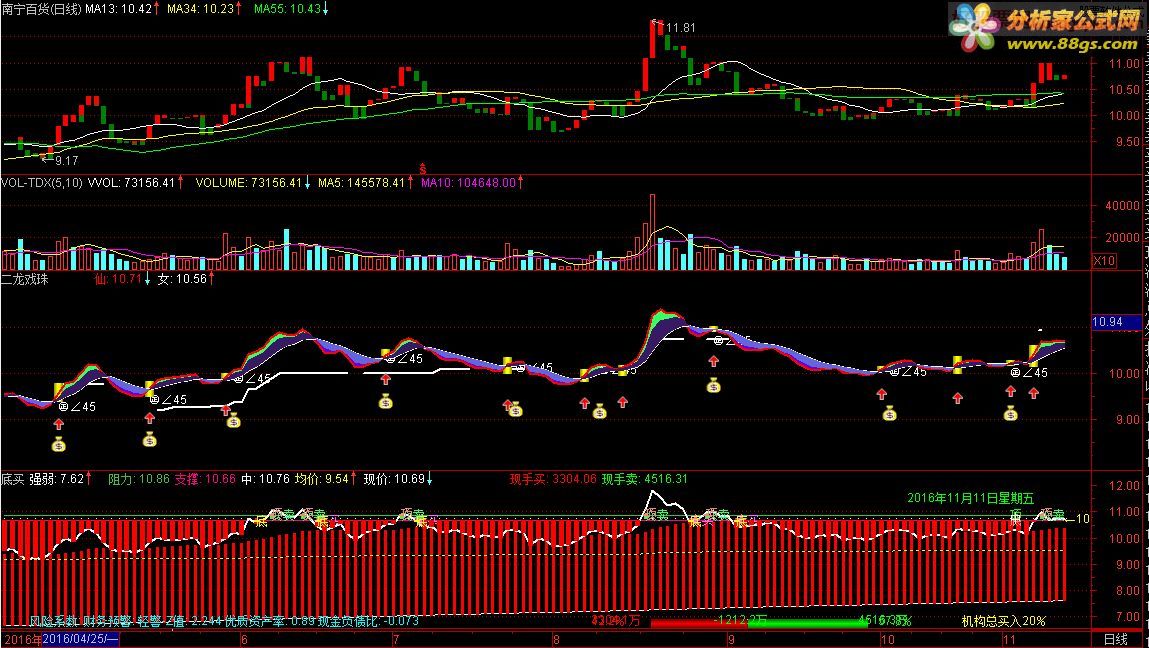Click the 机构总买入20% label
The height and width of the screenshot is (648, 1149).
click(1003, 621)
